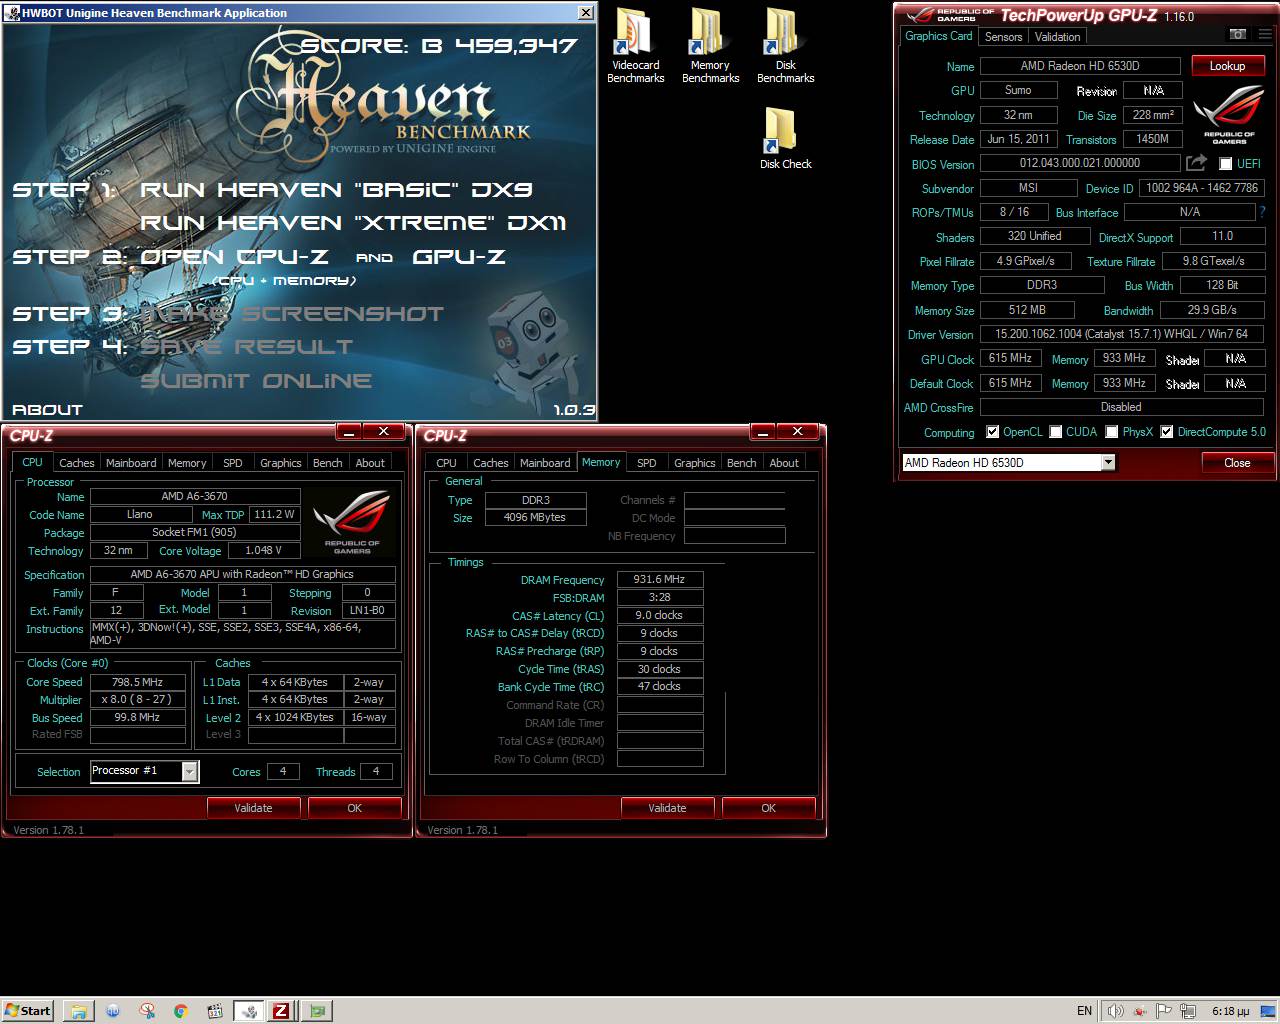The height and width of the screenshot is (1024, 1280).
Task: Select the Graphics Card tab in GPU-Z
Action: click(x=938, y=36)
